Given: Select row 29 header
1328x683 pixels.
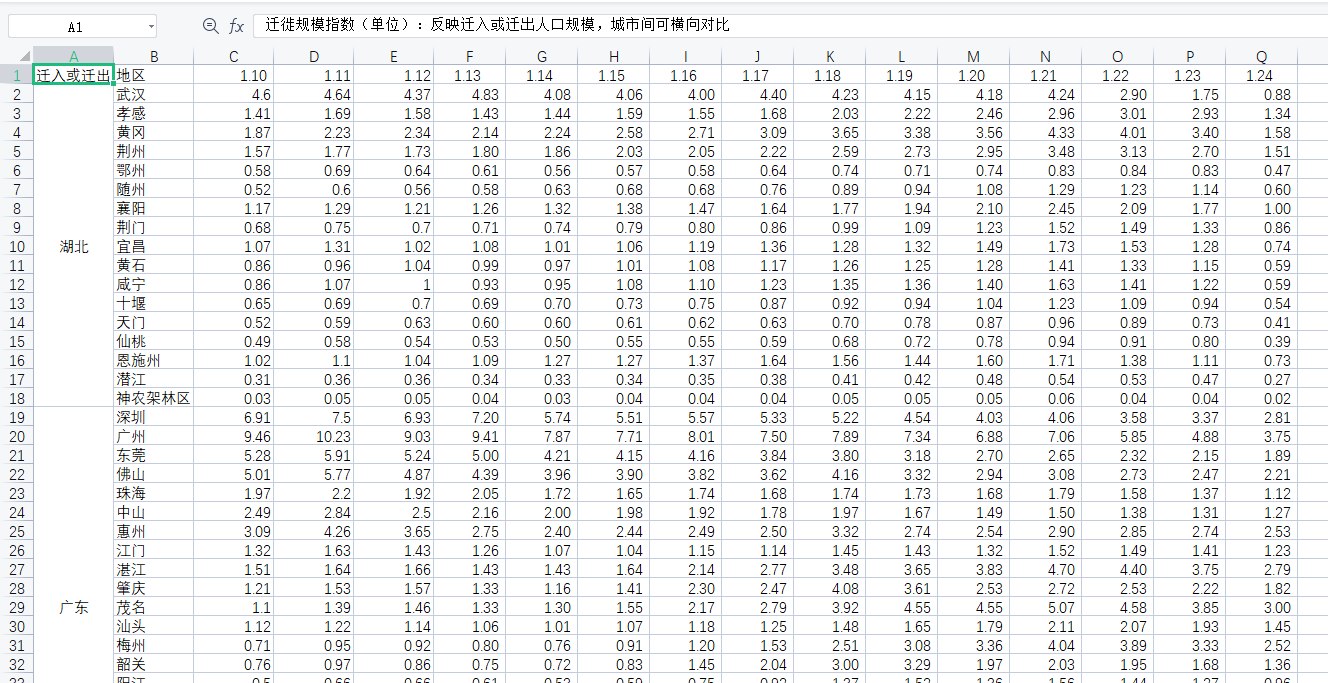Looking at the screenshot, I should pyautogui.click(x=16, y=607).
